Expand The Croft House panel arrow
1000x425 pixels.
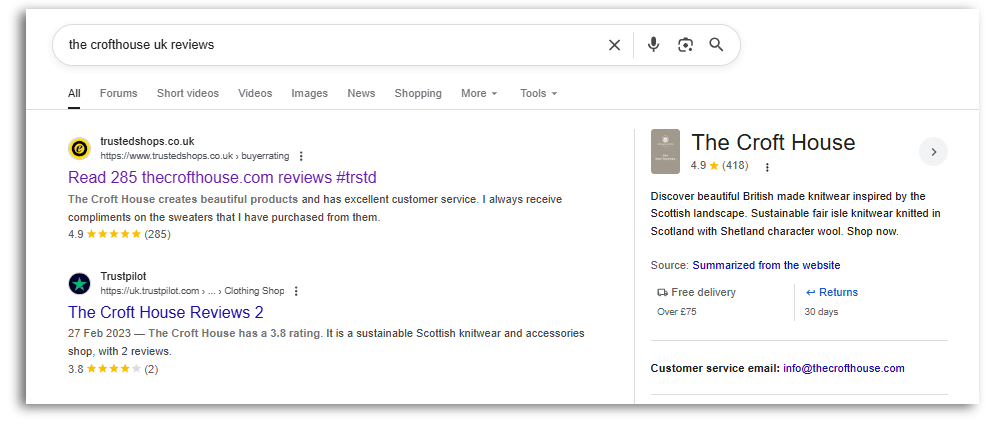point(932,152)
